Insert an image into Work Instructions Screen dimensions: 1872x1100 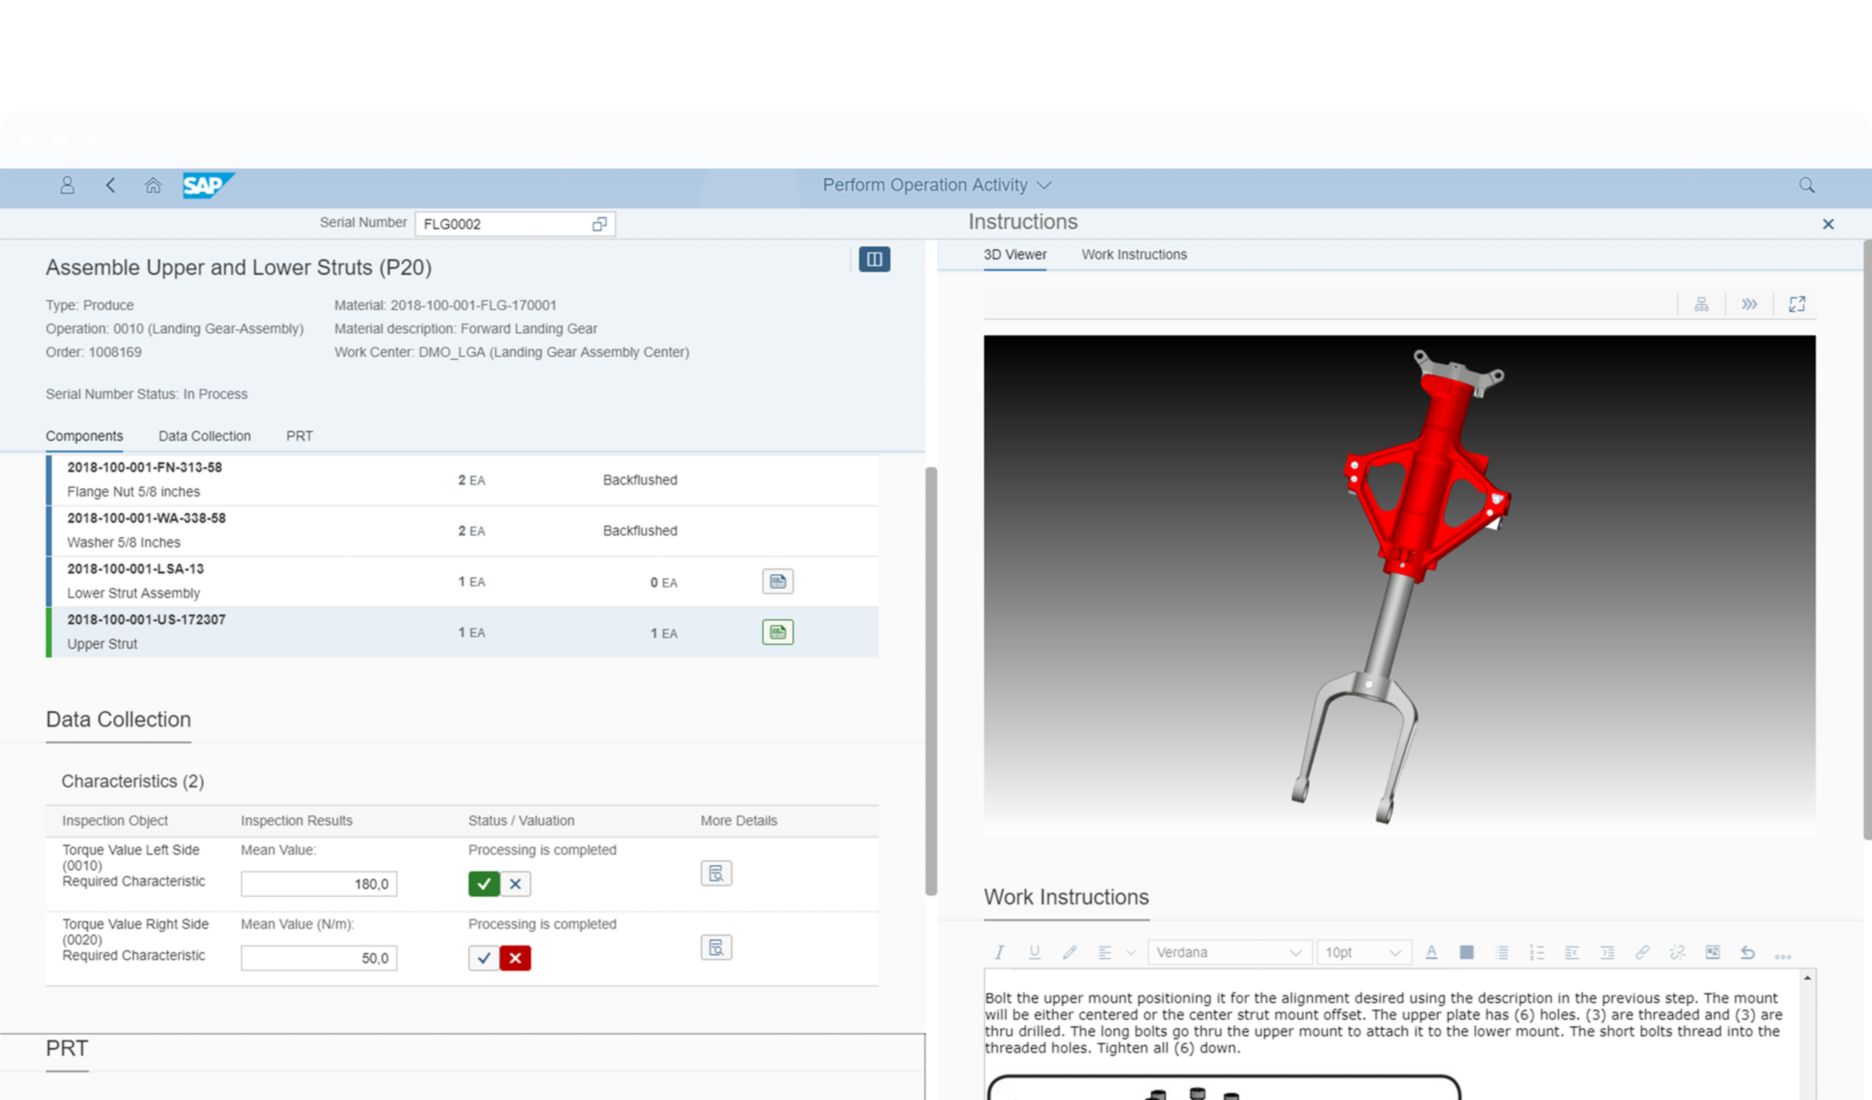(x=1714, y=952)
